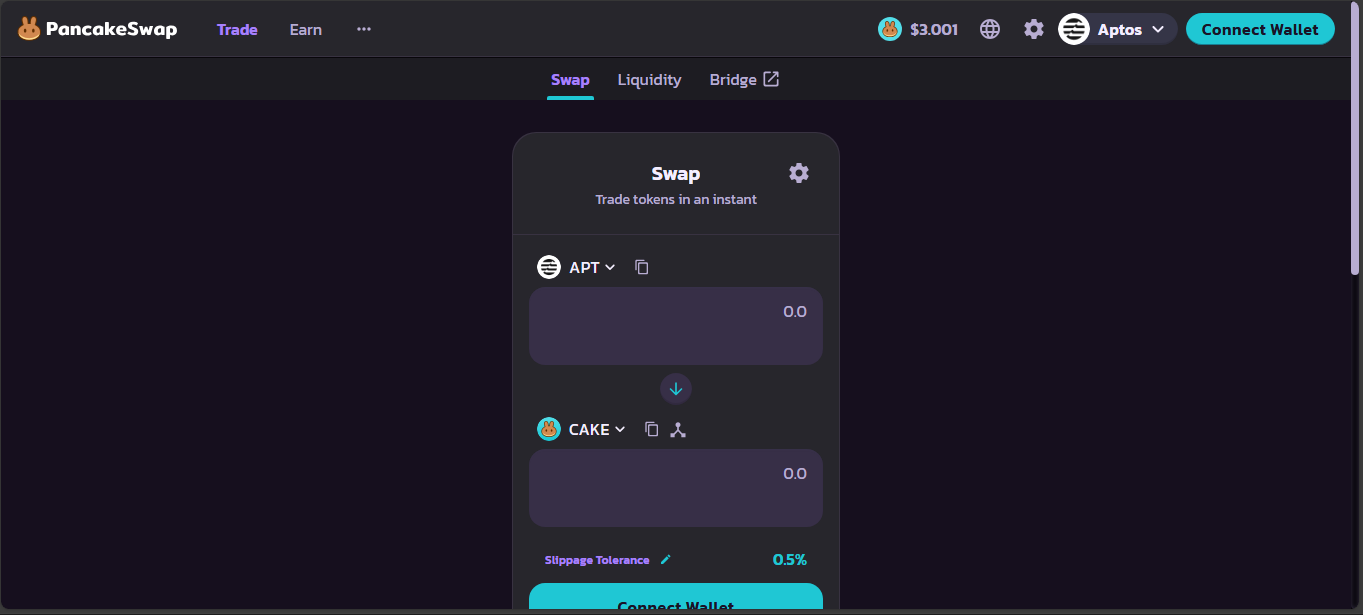The height and width of the screenshot is (615, 1363).
Task: Copy the CAKE token address
Action: tap(652, 429)
